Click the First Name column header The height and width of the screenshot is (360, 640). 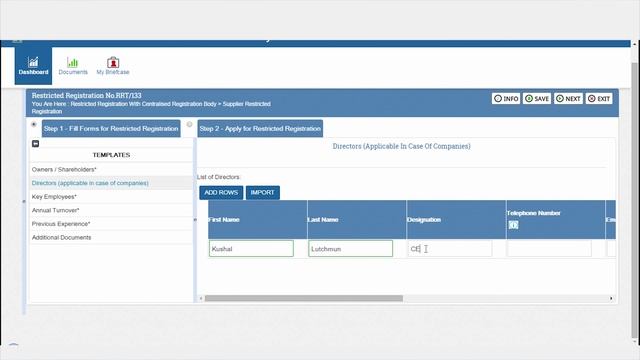(x=258, y=220)
